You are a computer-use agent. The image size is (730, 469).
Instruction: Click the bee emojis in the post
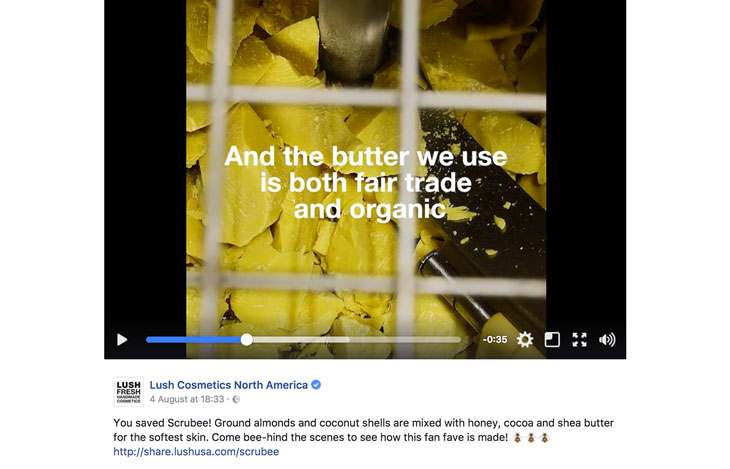pos(531,437)
